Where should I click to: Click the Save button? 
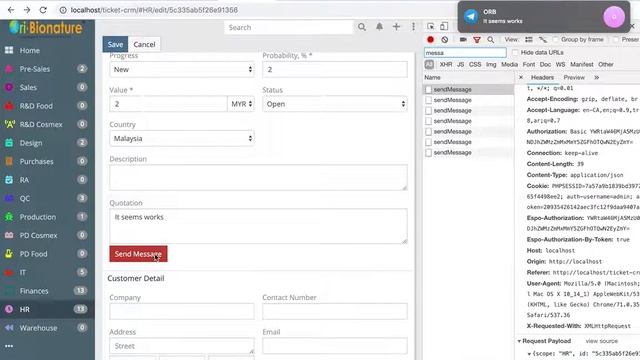[x=115, y=44]
